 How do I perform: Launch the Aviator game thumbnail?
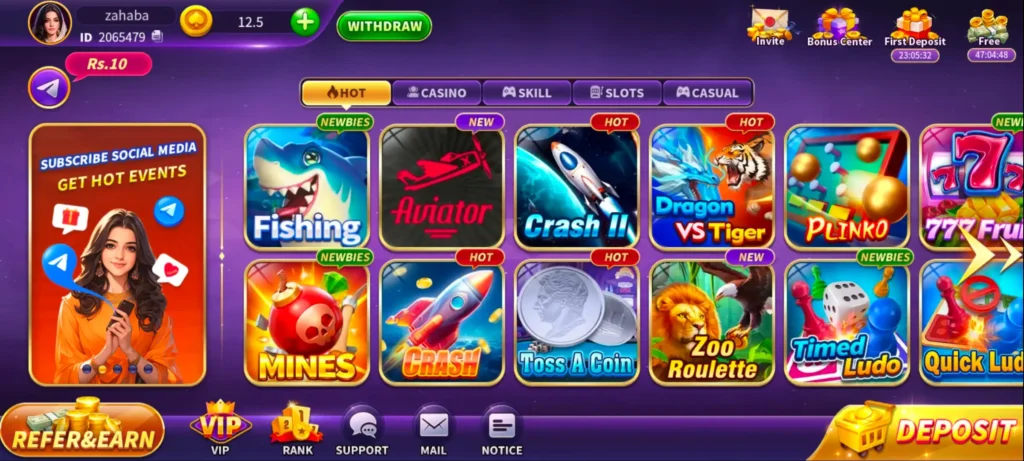[442, 187]
